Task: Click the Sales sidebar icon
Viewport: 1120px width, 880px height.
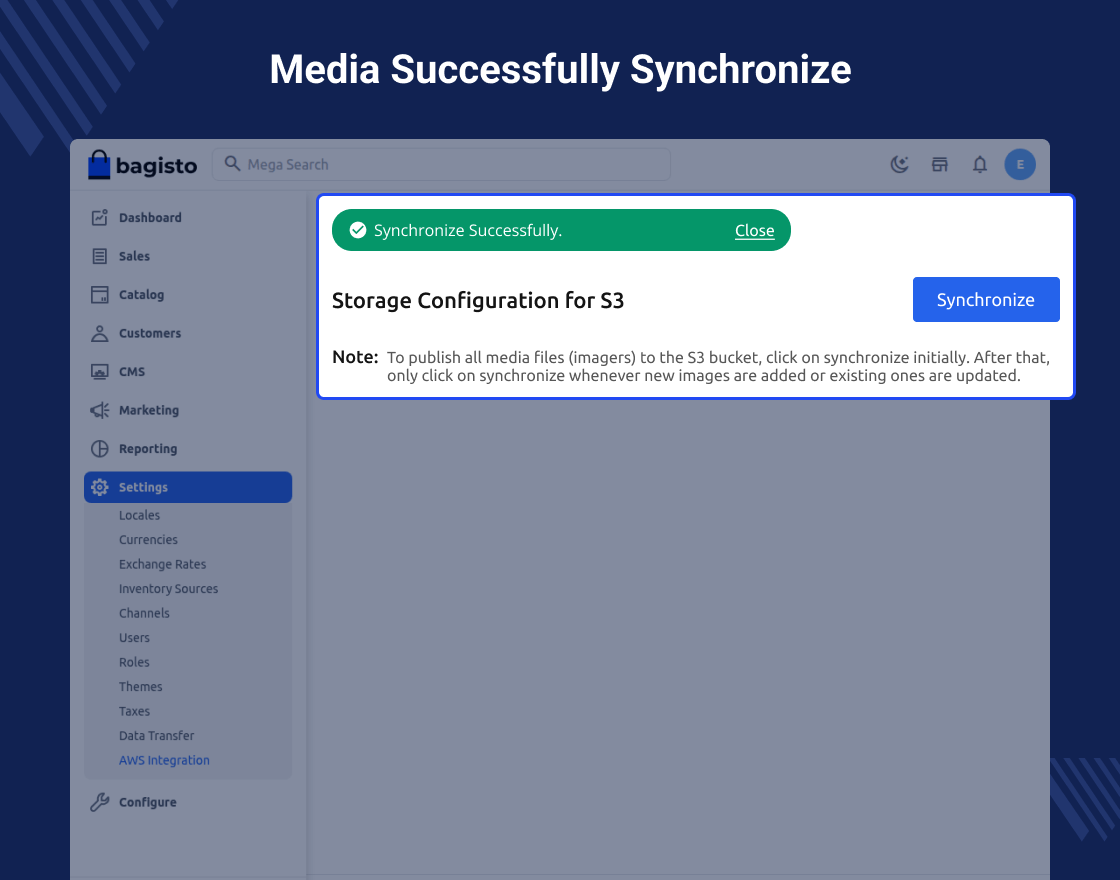Action: (100, 257)
